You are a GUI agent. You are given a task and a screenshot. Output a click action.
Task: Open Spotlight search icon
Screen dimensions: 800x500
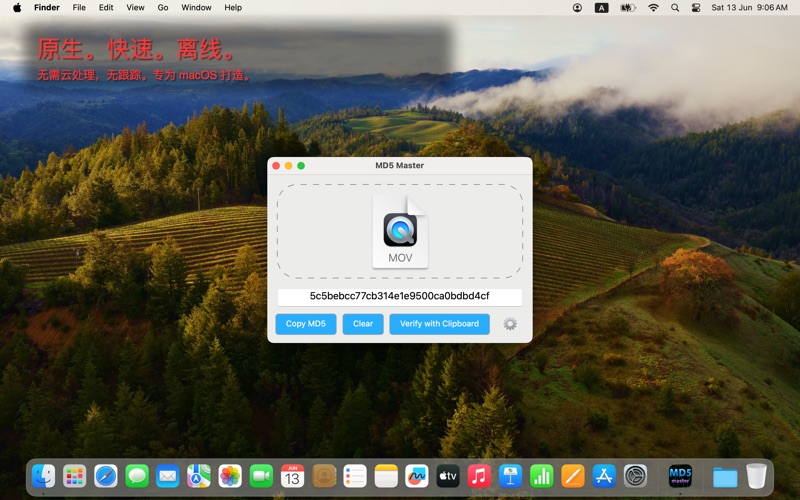(675, 8)
